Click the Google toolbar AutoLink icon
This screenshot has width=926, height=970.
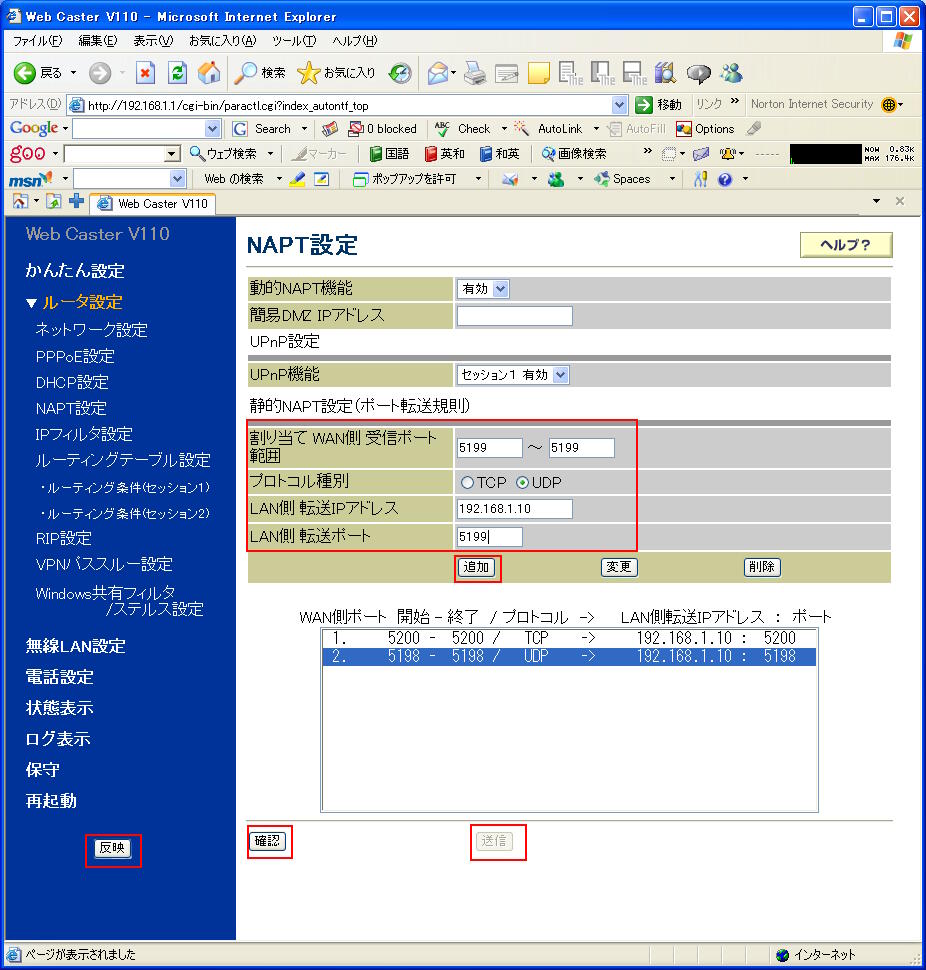521,129
